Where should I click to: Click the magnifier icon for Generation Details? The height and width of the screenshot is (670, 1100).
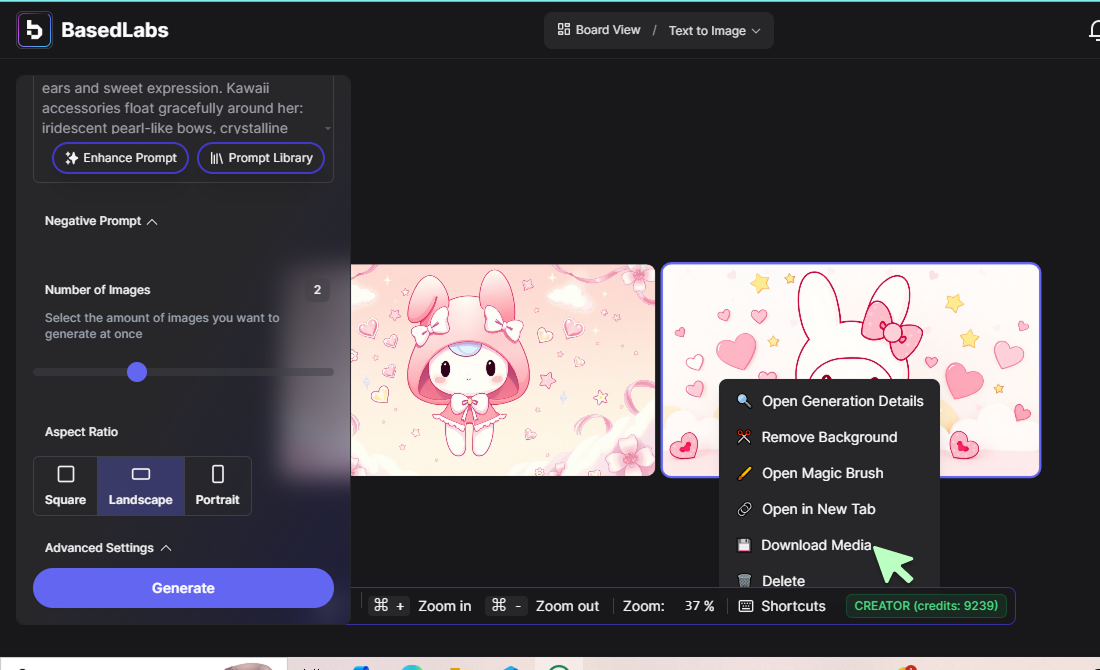[744, 401]
